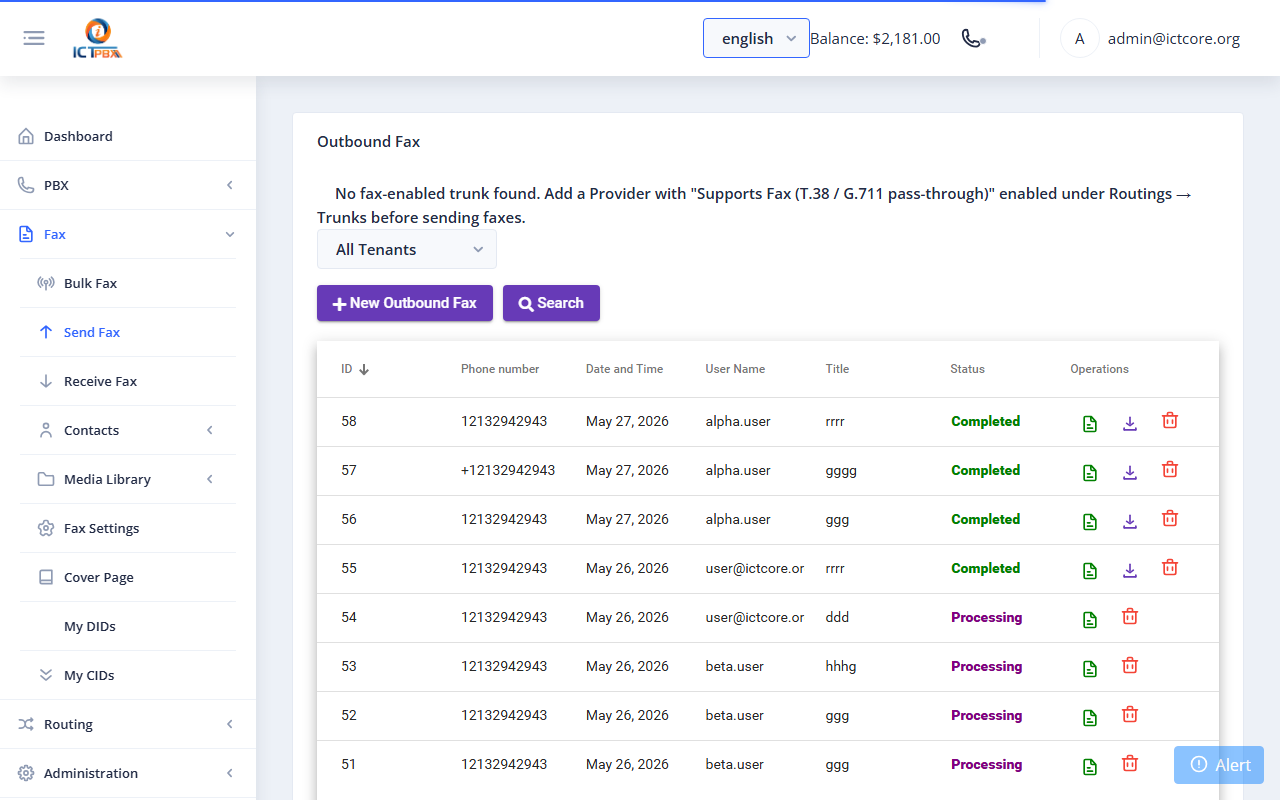Expand the Routing sidebar menu
The height and width of the screenshot is (800, 1280).
tap(128, 724)
